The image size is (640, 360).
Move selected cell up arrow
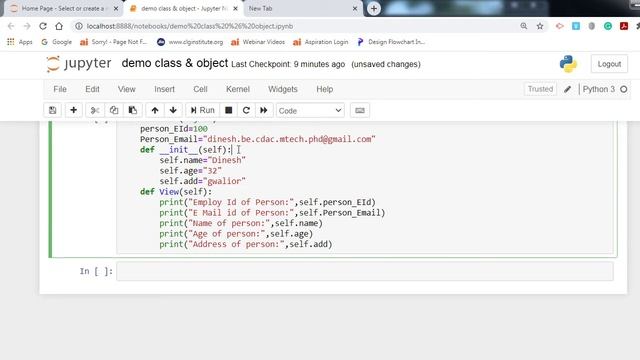pyautogui.click(x=155, y=110)
